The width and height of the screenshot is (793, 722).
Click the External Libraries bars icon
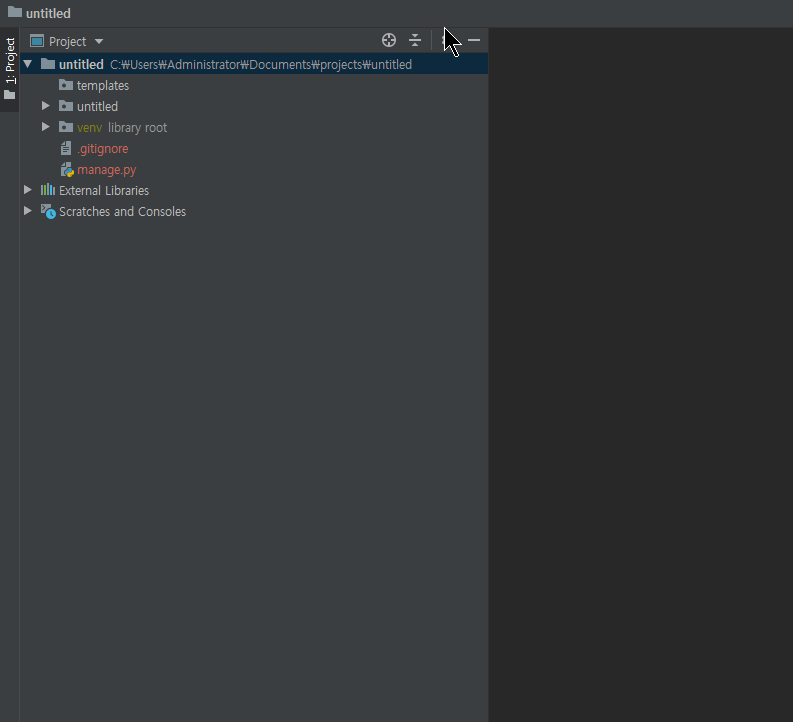pyautogui.click(x=48, y=190)
